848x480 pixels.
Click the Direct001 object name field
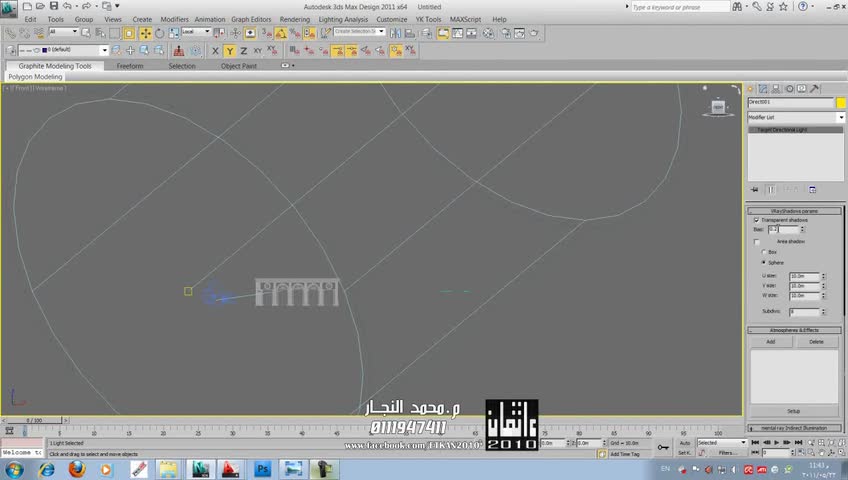[790, 102]
